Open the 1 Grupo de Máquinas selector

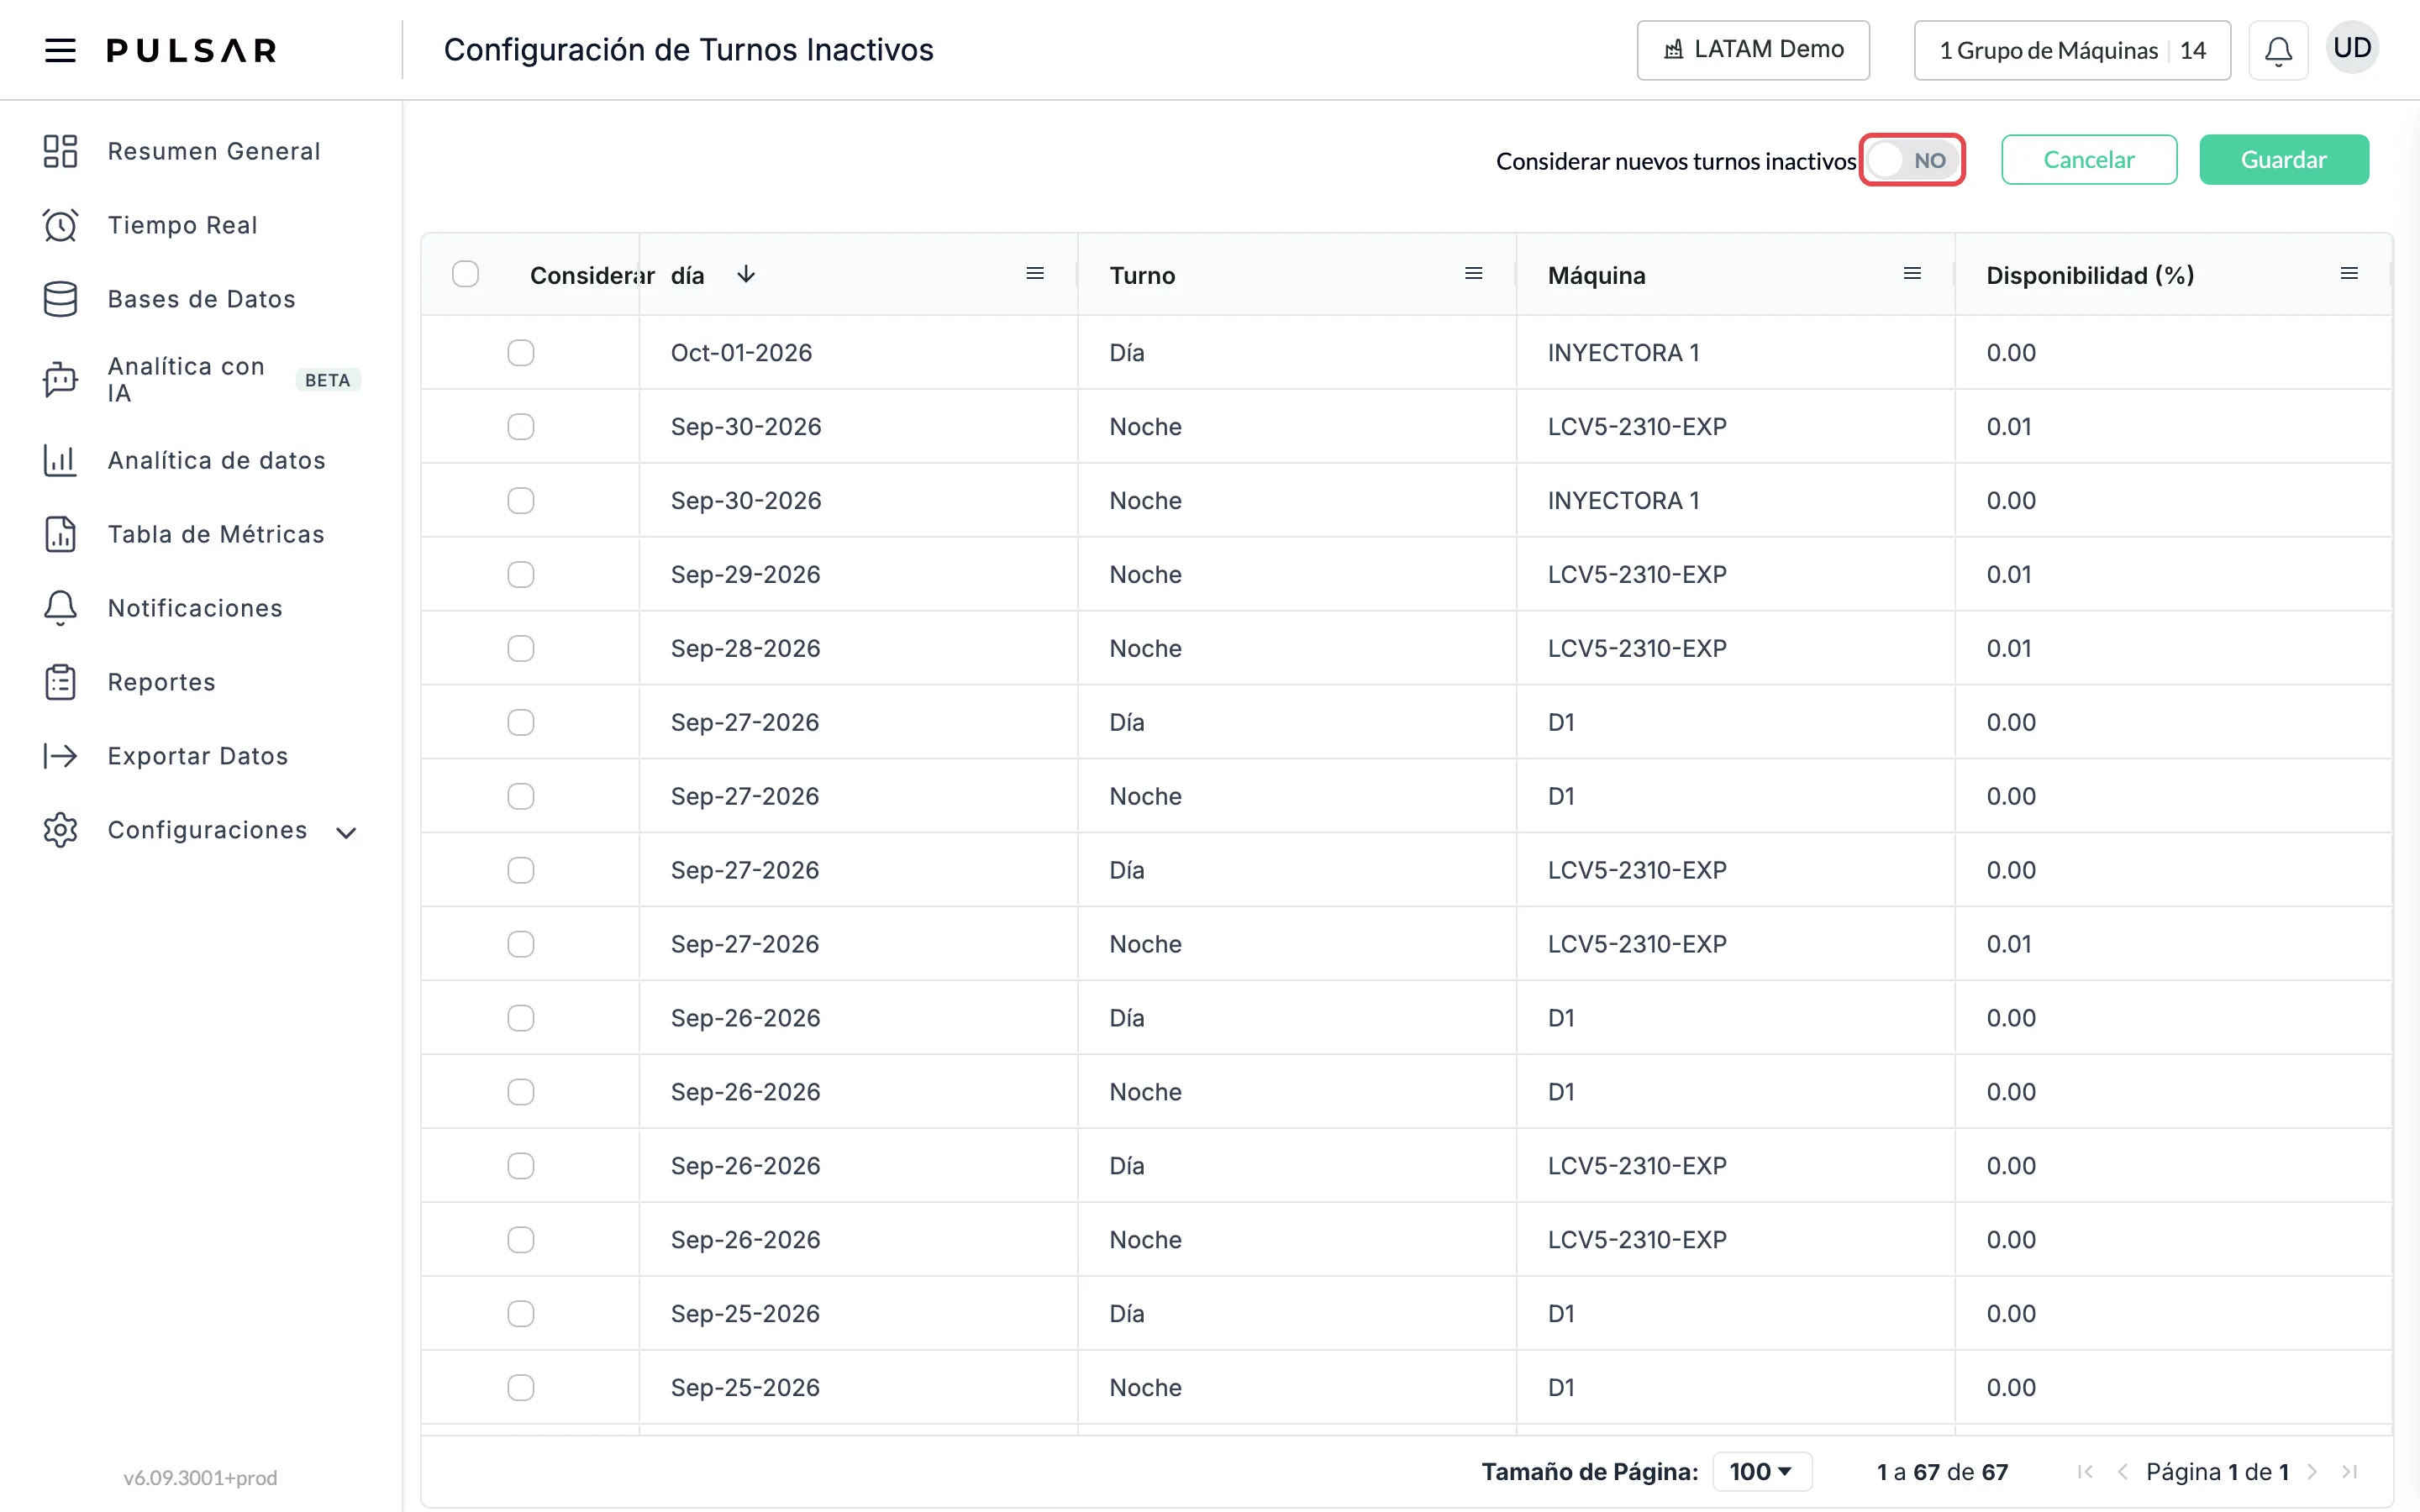(2072, 50)
